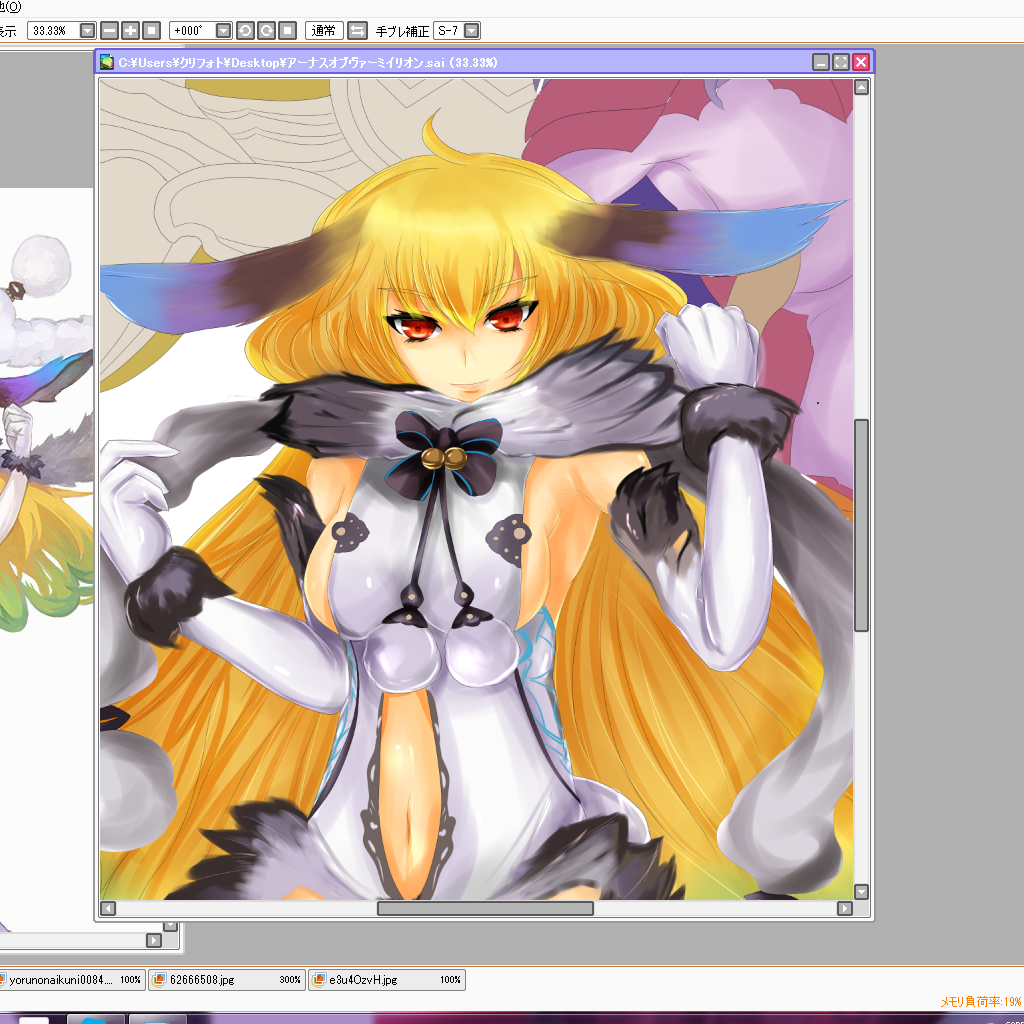This screenshot has width=1024, height=1024.
Task: Click the 通常 selection display button
Action: (324, 31)
